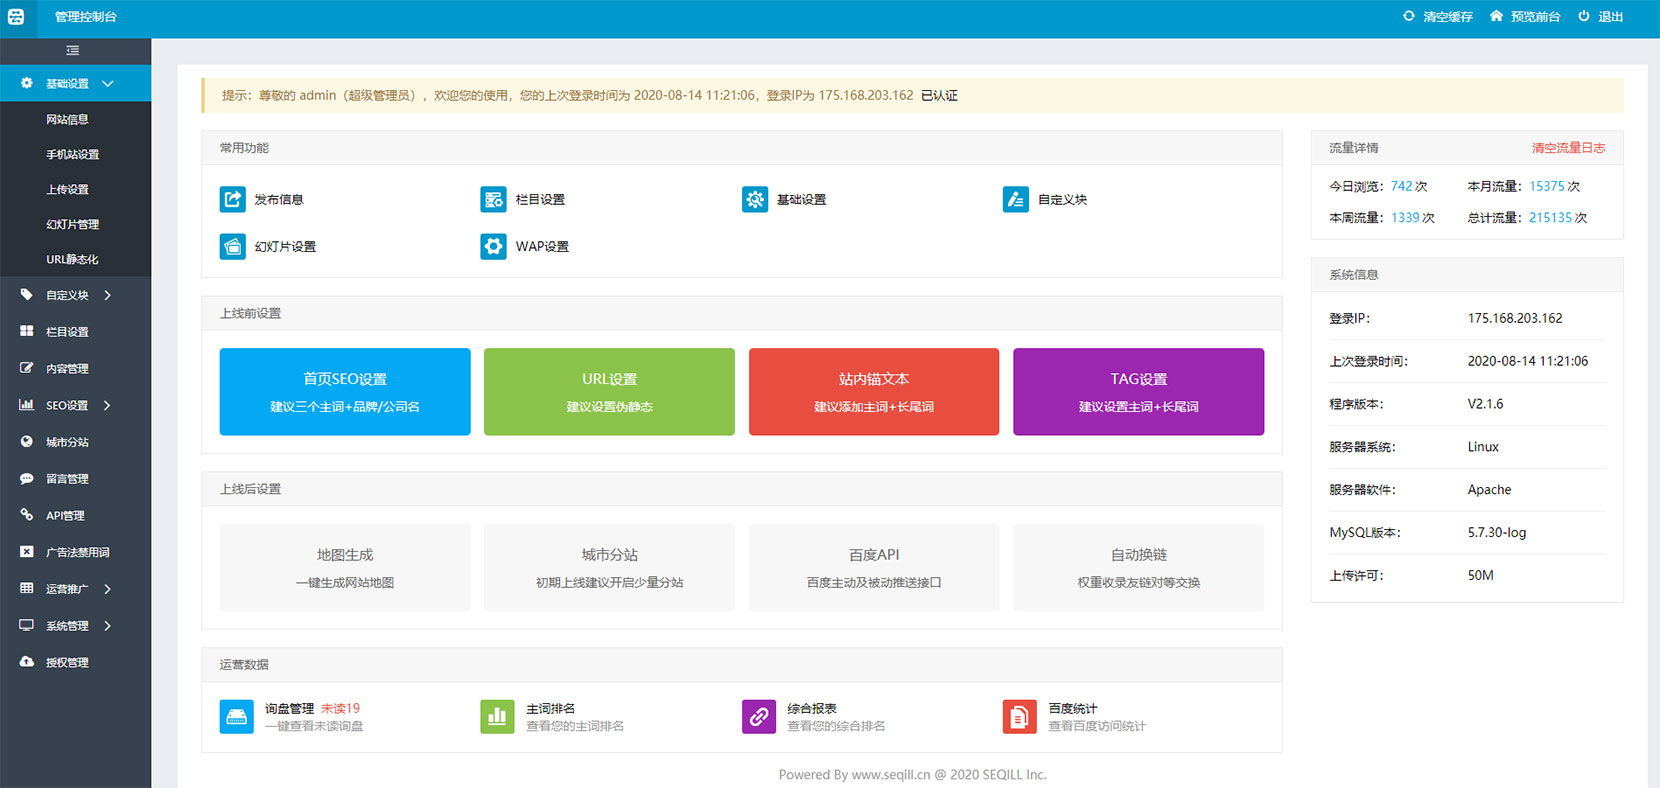The image size is (1660, 788).
Task: Click the 未读19 unread inquiries badge
Action: (x=340, y=708)
